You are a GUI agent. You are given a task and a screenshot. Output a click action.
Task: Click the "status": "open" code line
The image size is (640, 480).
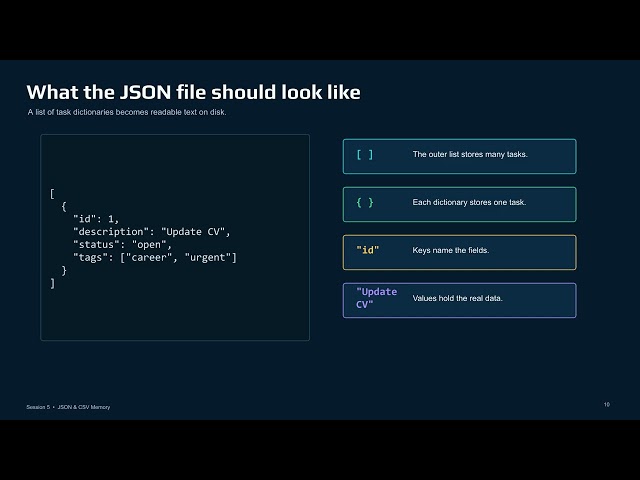pos(122,244)
